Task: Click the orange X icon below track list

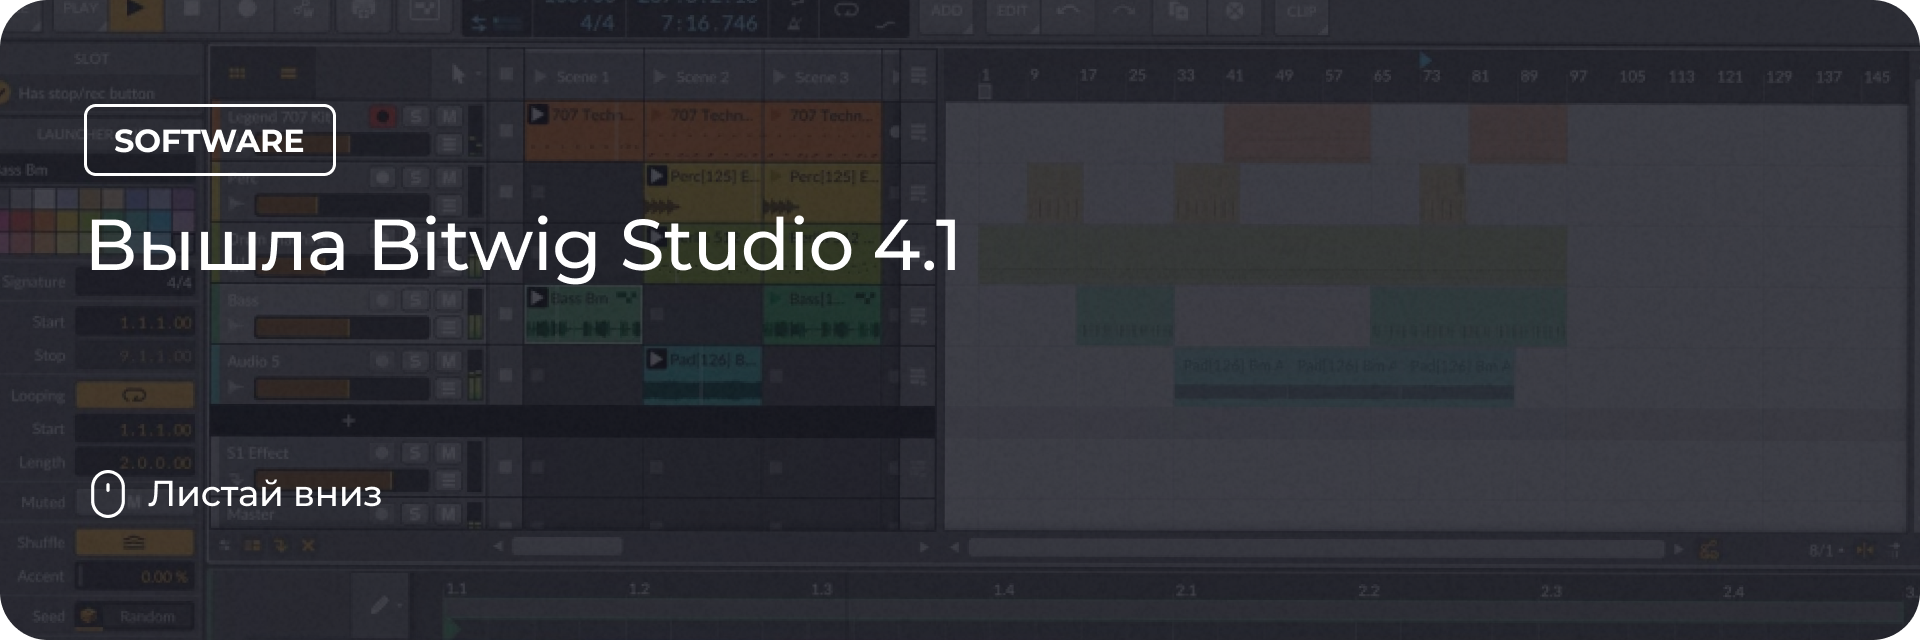Action: (308, 546)
